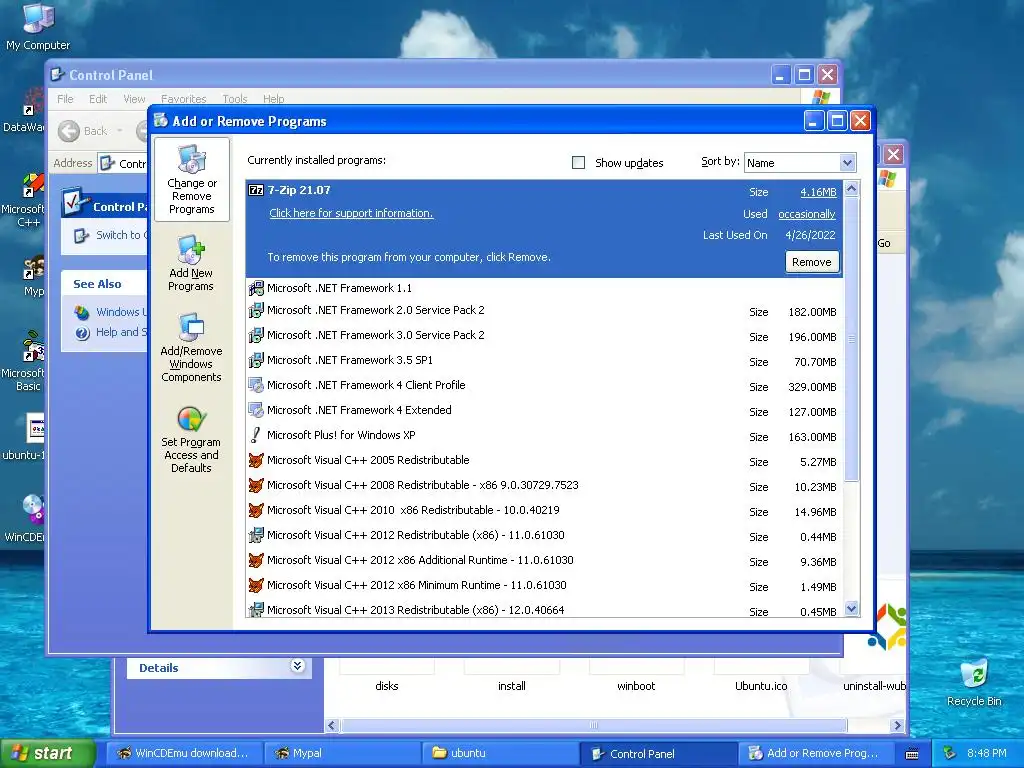This screenshot has height=768, width=1024.
Task: Click the Help and Support icon under See Also
Action: 82,333
